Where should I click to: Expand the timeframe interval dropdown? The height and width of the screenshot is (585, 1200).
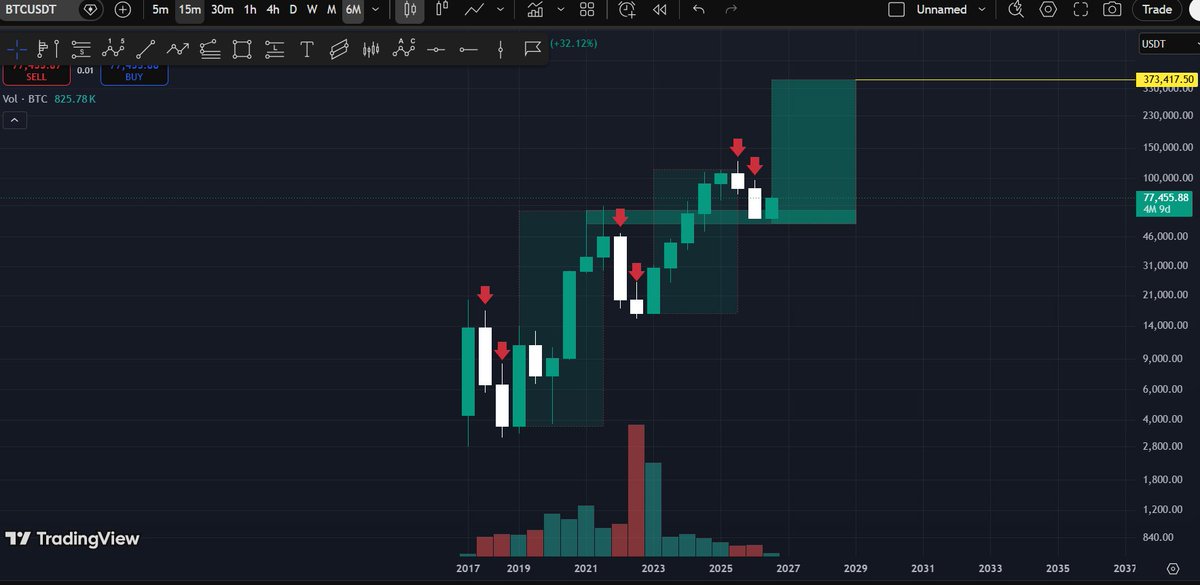tap(375, 9)
